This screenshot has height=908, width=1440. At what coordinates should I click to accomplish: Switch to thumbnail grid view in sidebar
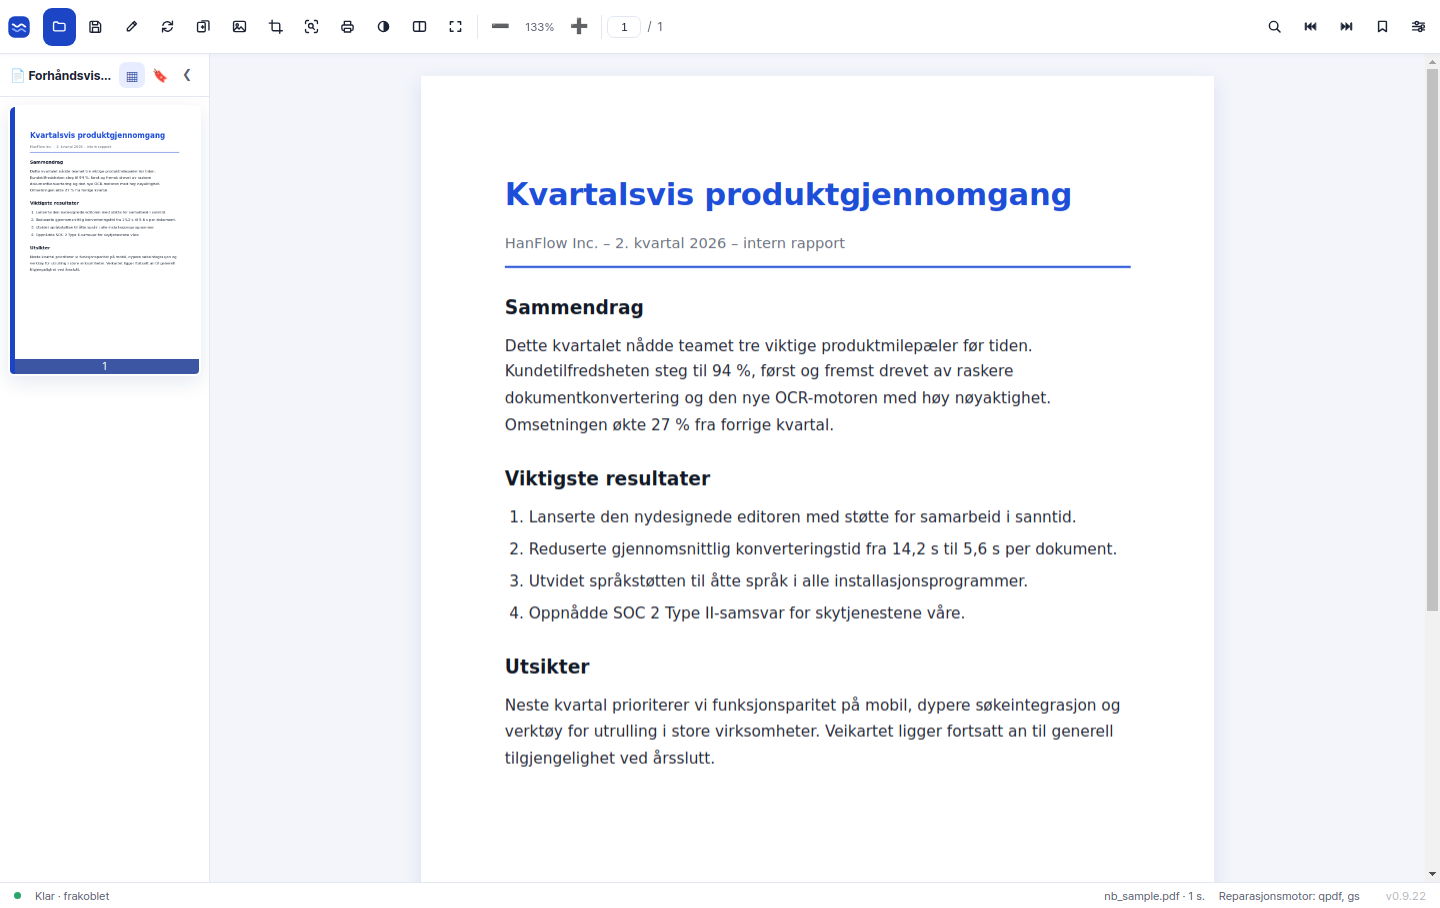coord(132,76)
